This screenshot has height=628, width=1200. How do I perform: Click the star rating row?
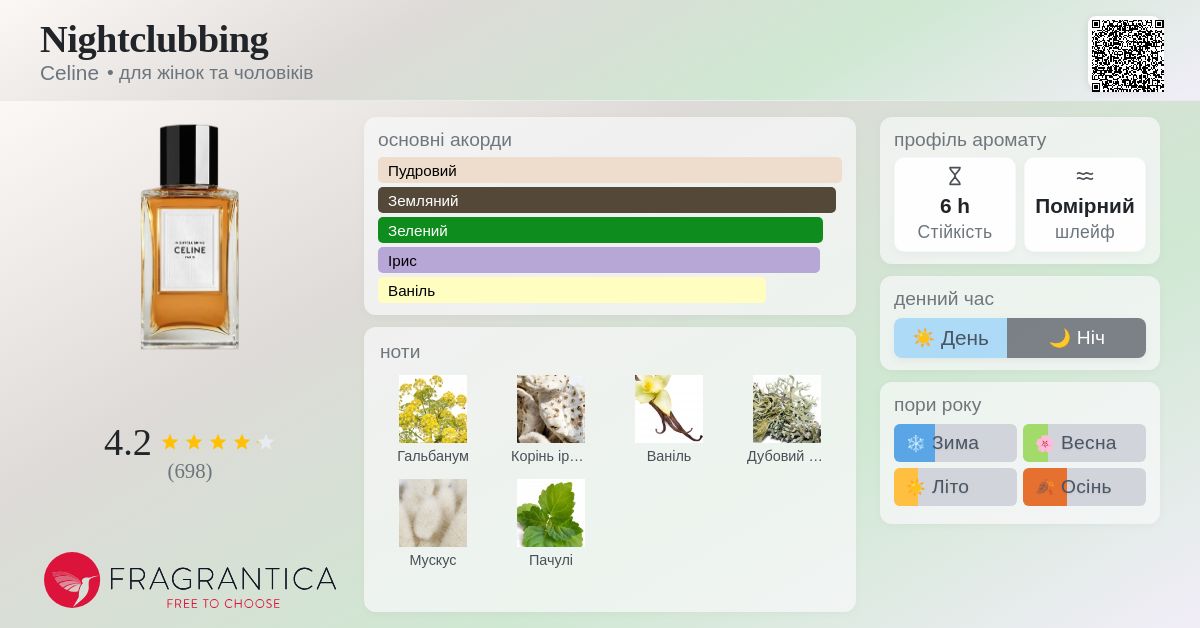(x=217, y=442)
